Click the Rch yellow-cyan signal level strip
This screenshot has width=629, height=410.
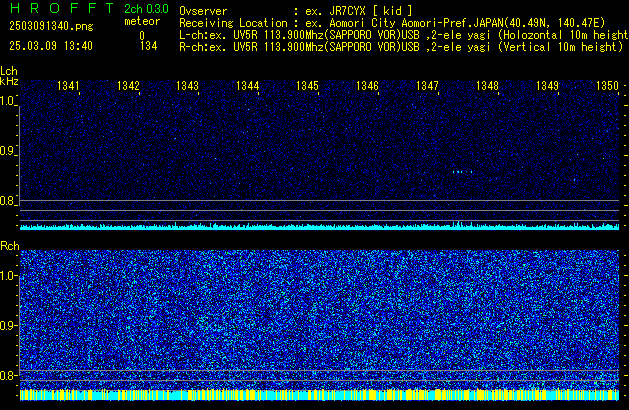[319, 395]
